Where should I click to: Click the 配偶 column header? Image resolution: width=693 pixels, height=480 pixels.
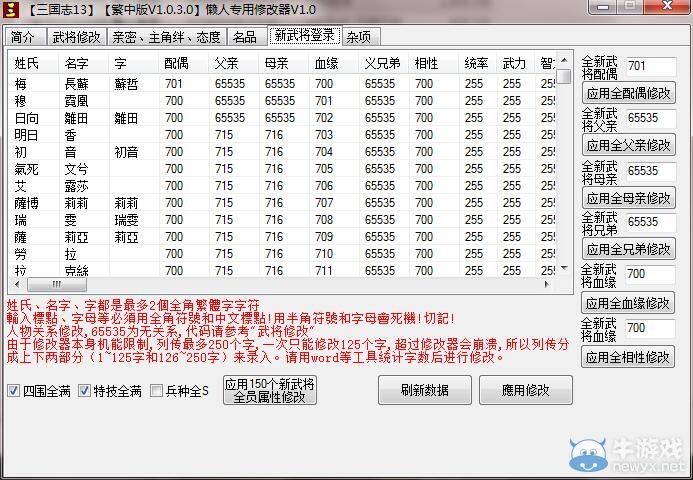184,63
